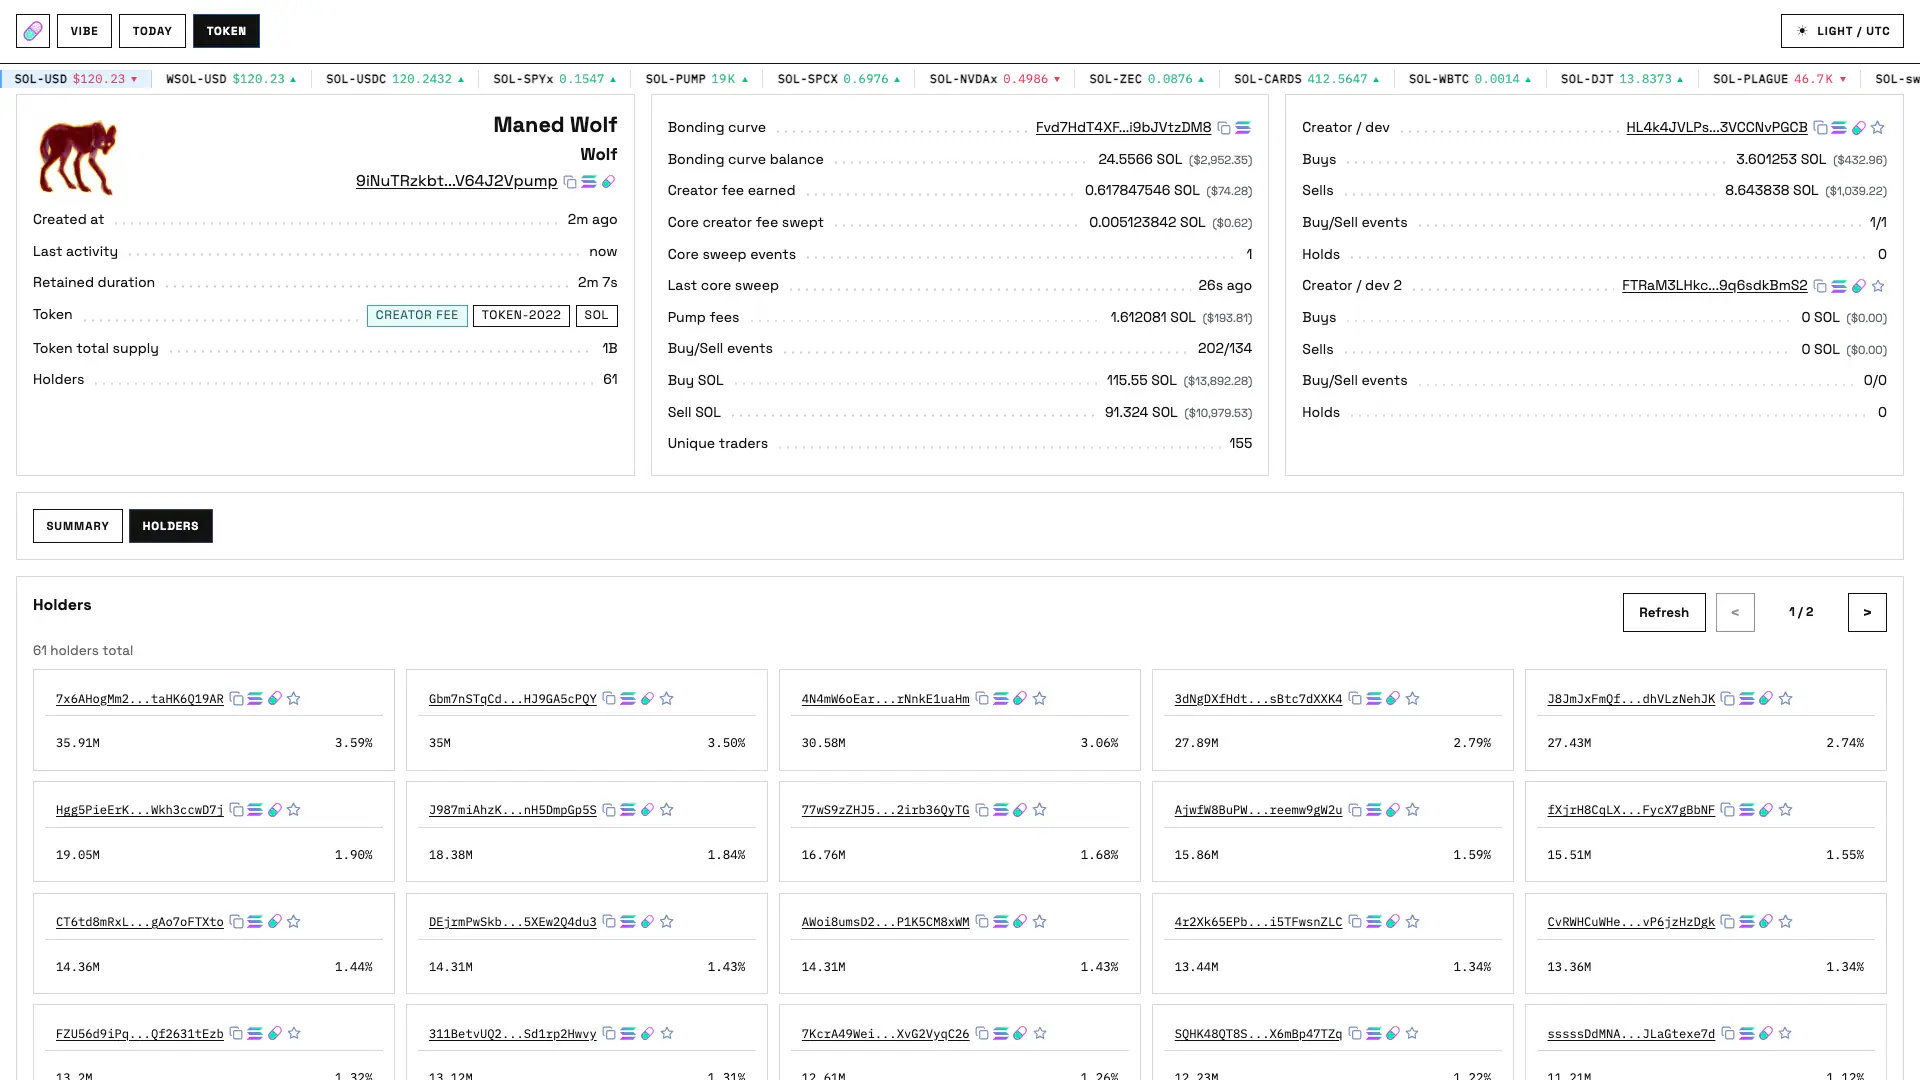Select the HOLDERS tab
Screen dimensions: 1920x1080
(171, 526)
